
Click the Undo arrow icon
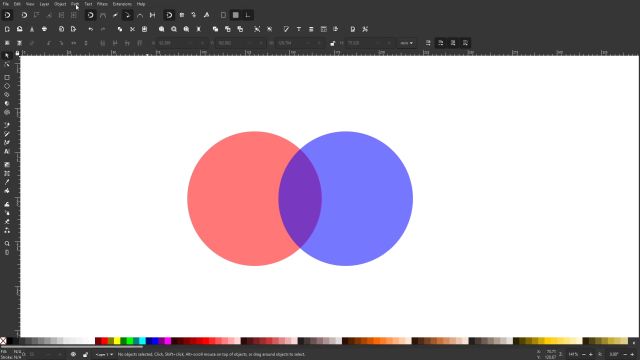point(91,29)
